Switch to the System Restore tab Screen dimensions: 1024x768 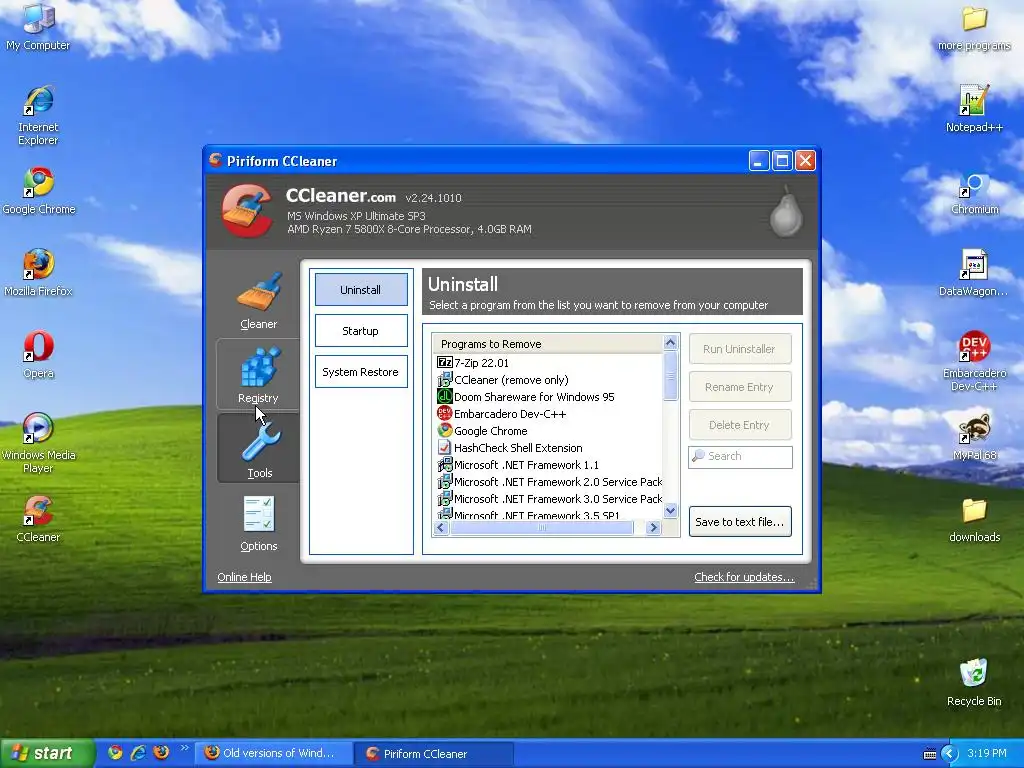click(360, 372)
